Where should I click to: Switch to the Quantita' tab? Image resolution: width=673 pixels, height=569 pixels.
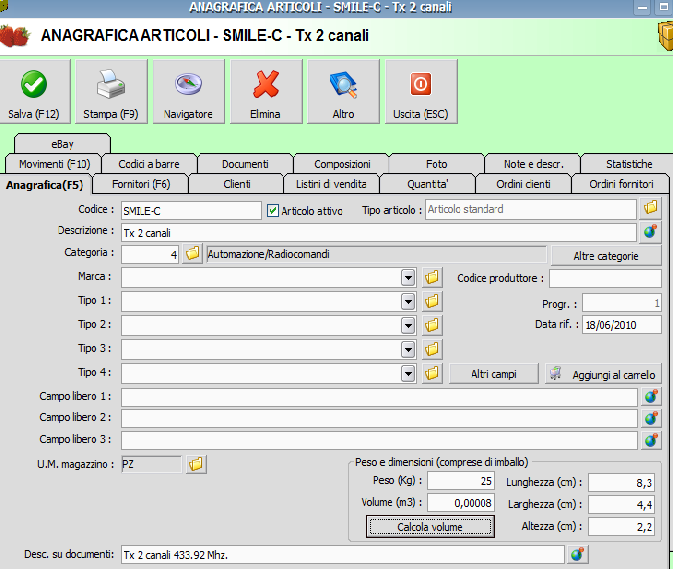pyautogui.click(x=427, y=184)
